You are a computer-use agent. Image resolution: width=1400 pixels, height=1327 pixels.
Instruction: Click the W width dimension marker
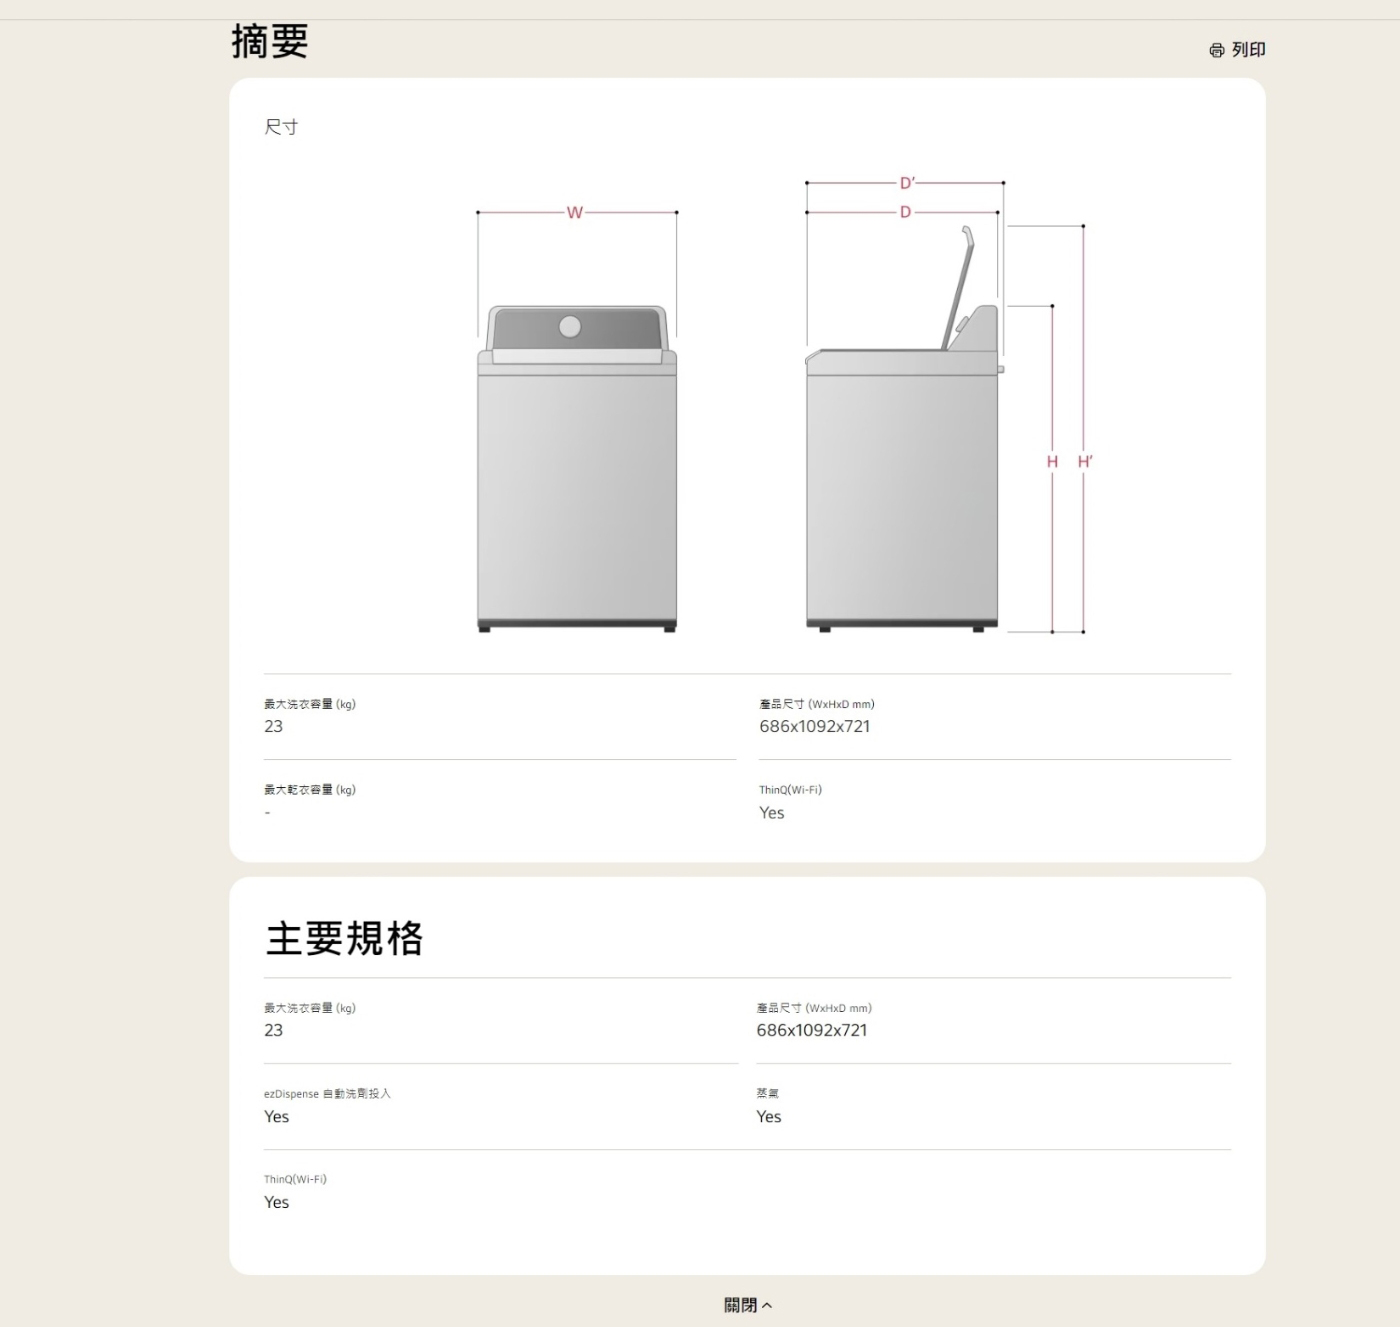[574, 212]
